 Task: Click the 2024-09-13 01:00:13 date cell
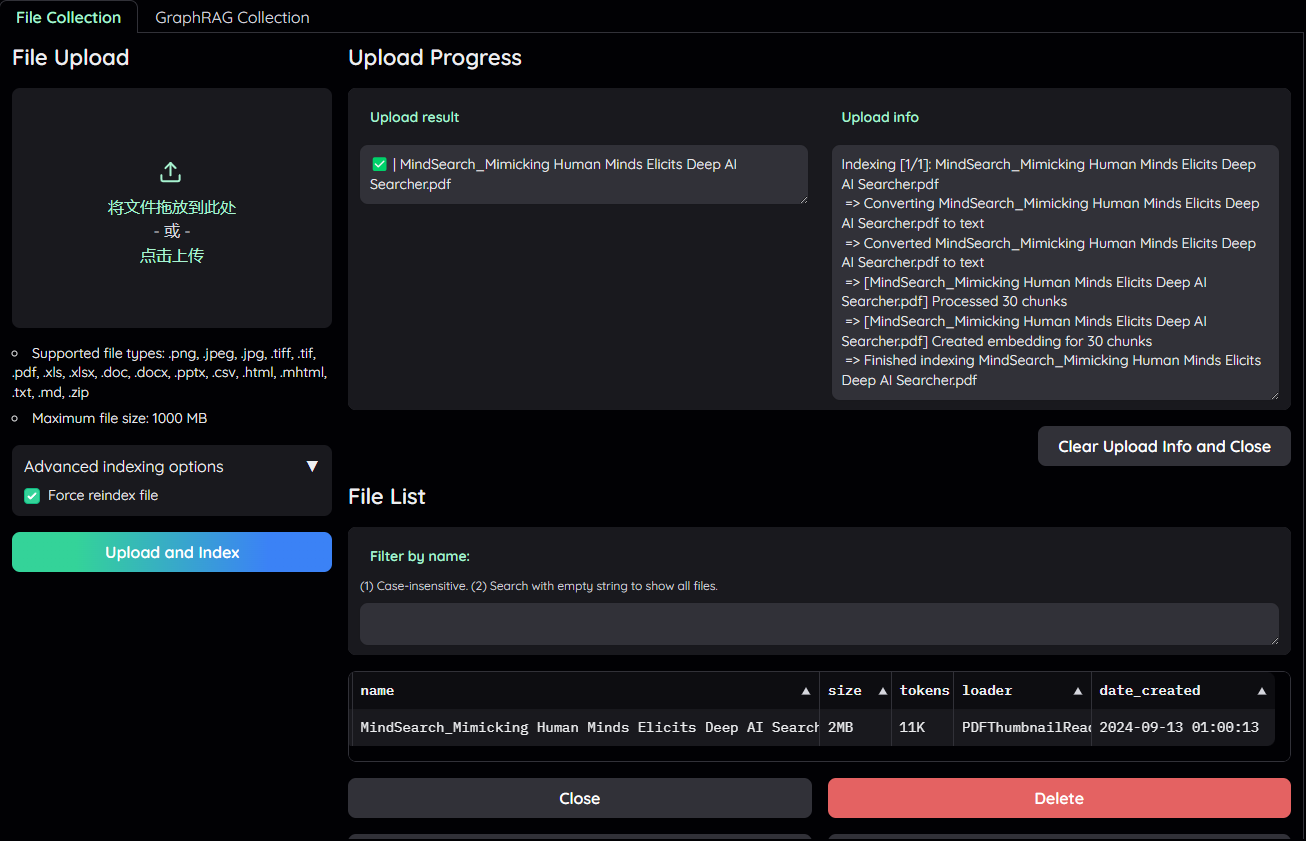[1182, 727]
